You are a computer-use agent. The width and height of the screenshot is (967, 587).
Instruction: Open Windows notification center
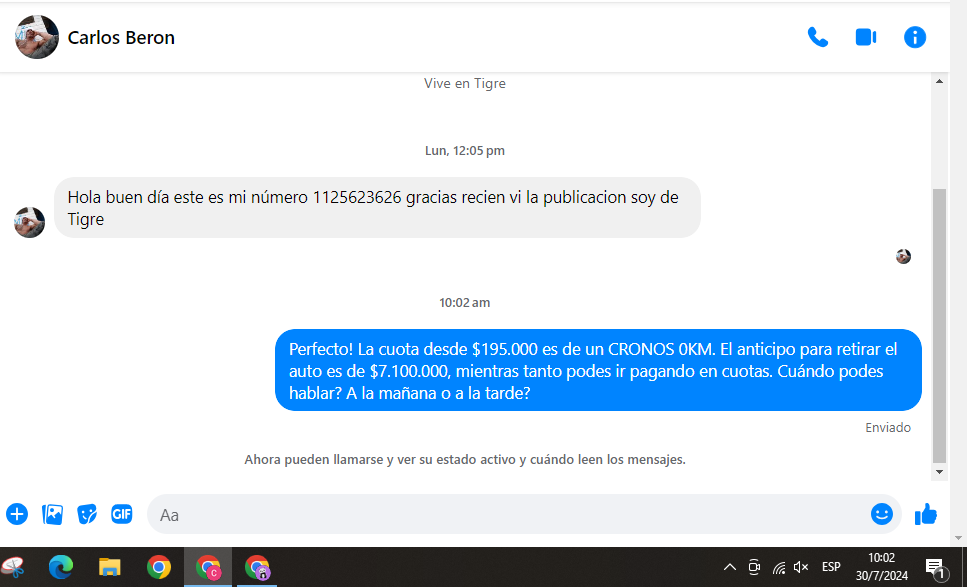tap(935, 567)
